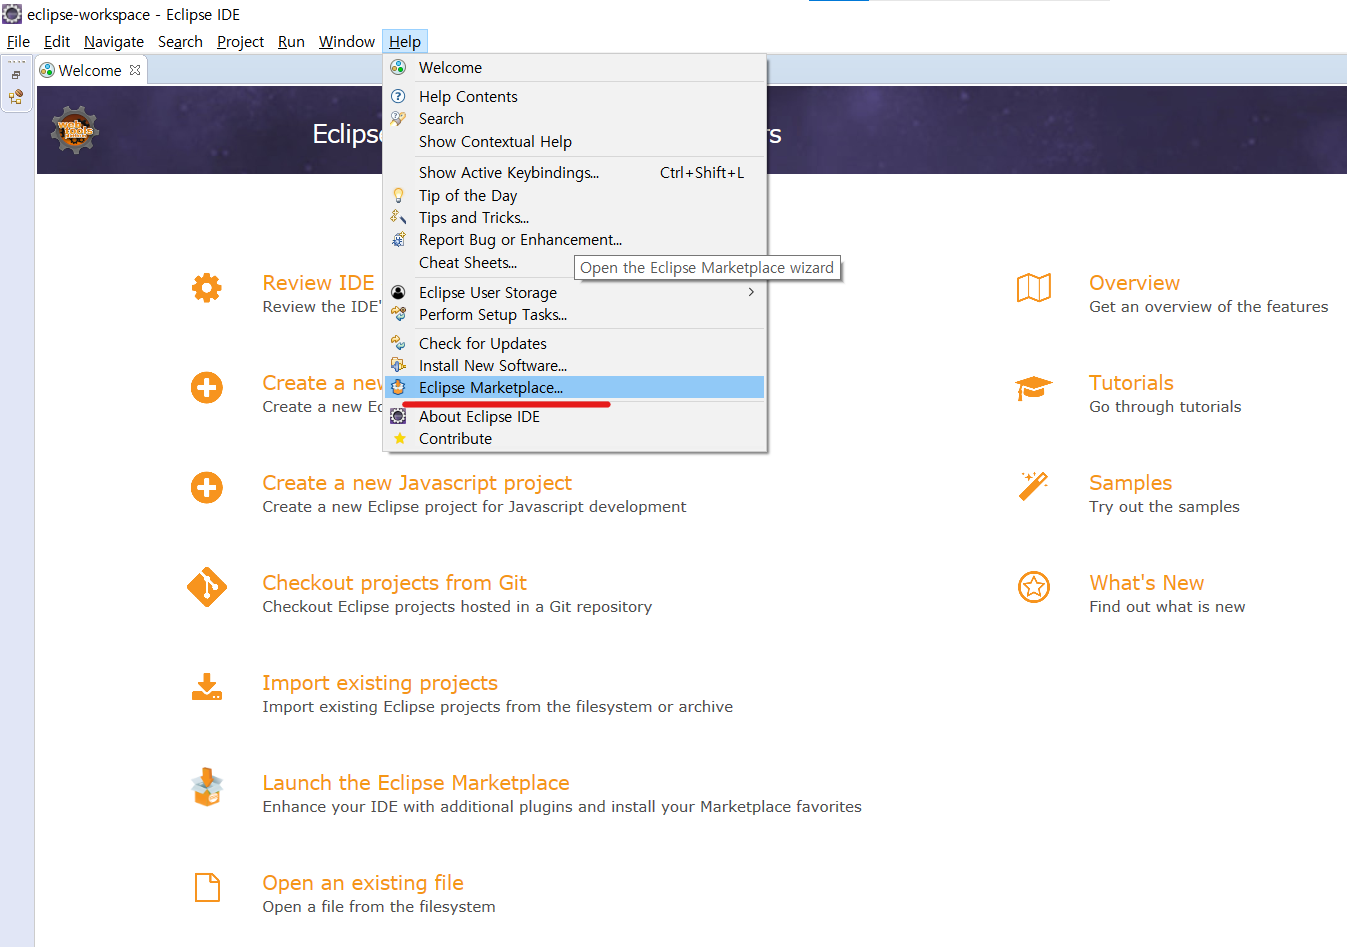Open Tip of the Day
This screenshot has width=1347, height=947.
click(x=575, y=196)
